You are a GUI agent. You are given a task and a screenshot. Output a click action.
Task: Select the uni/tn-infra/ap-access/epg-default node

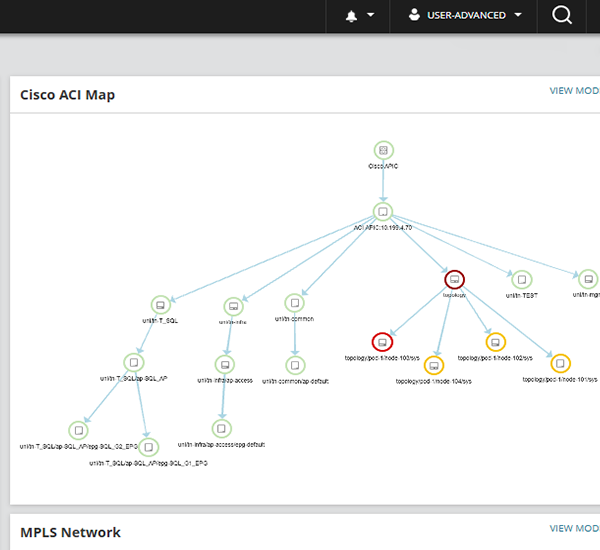[x=222, y=429]
